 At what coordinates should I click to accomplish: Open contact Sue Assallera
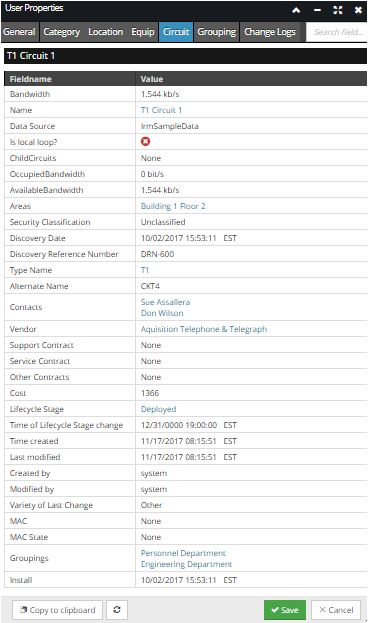pyautogui.click(x=165, y=302)
